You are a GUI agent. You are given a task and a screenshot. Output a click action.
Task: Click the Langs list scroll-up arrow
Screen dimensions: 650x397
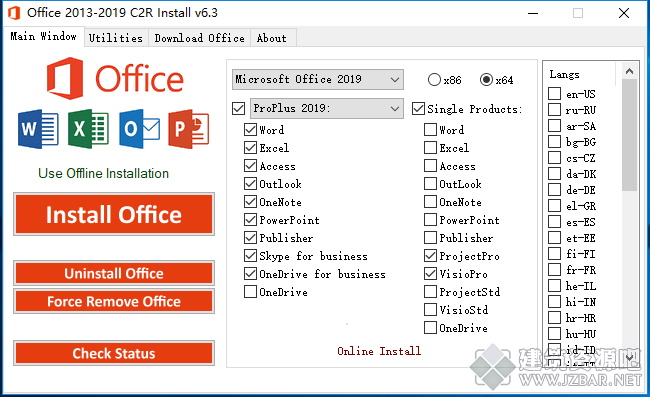click(x=630, y=71)
